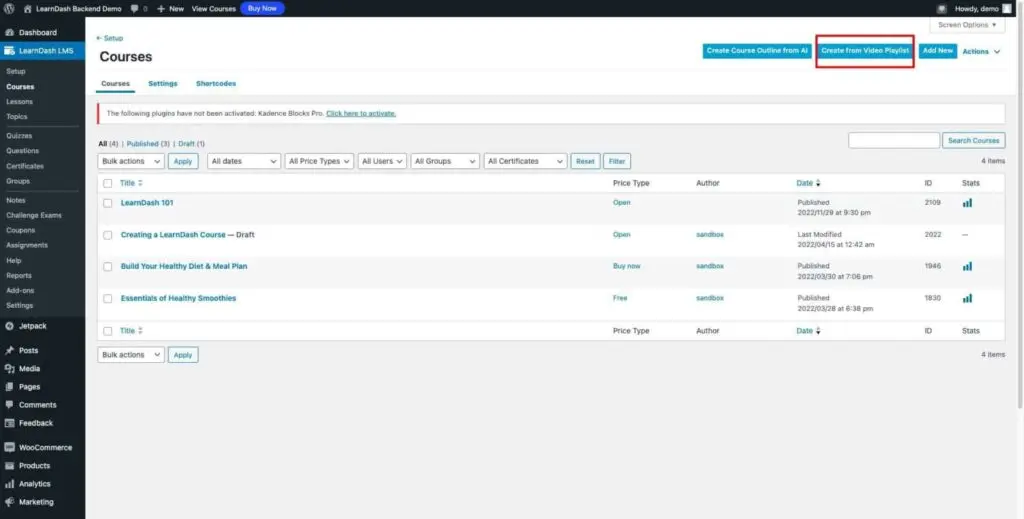Viewport: 1024px width, 519px height.
Task: Click the Comments icon in sidebar
Action: point(10,405)
